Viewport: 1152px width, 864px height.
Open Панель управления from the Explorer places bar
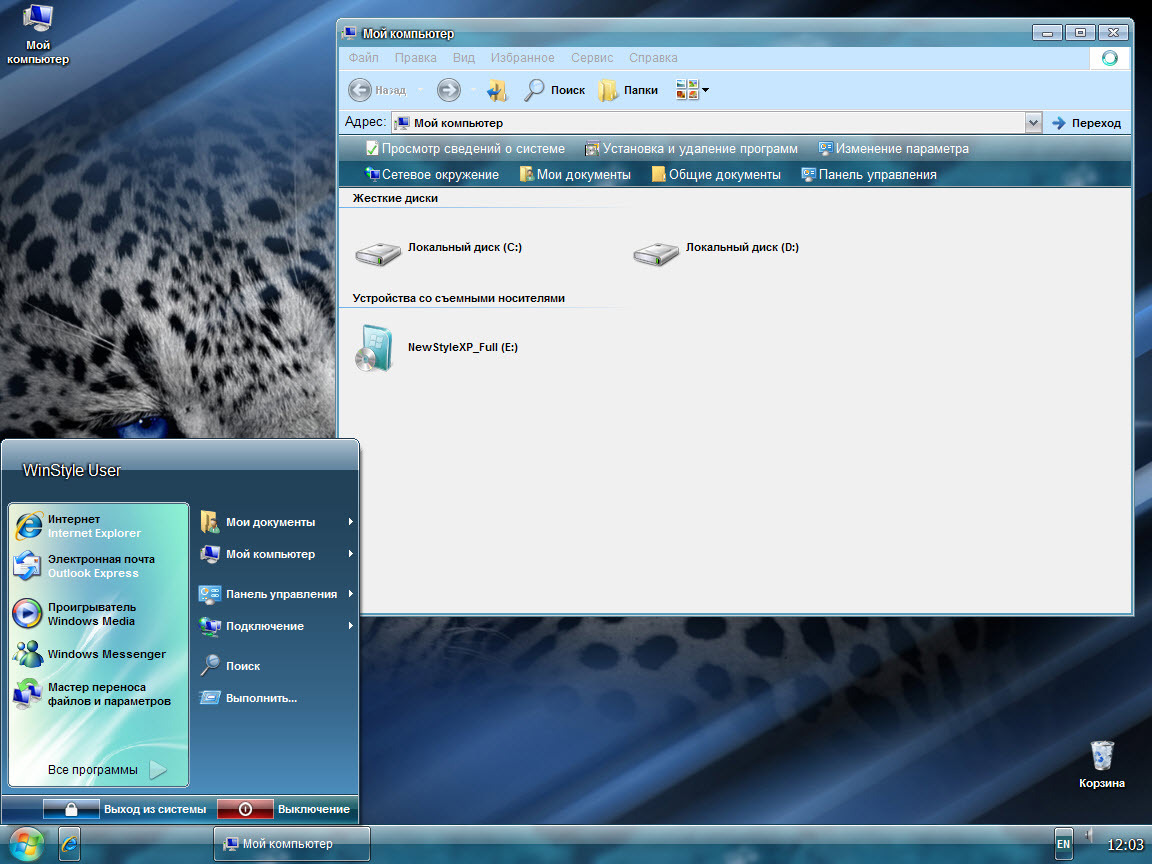click(869, 174)
